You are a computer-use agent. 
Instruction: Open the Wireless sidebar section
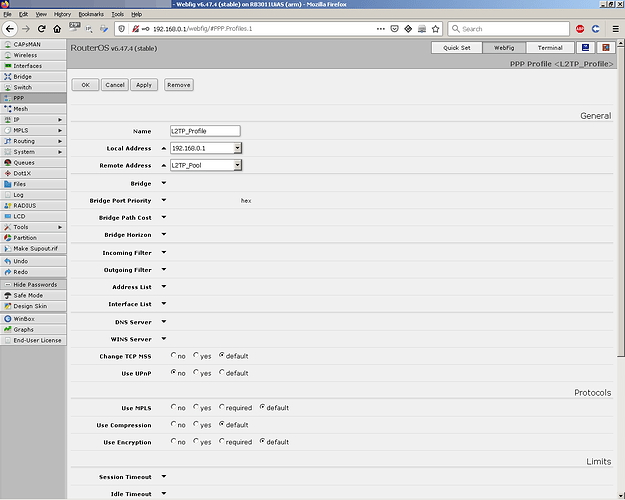[33, 55]
